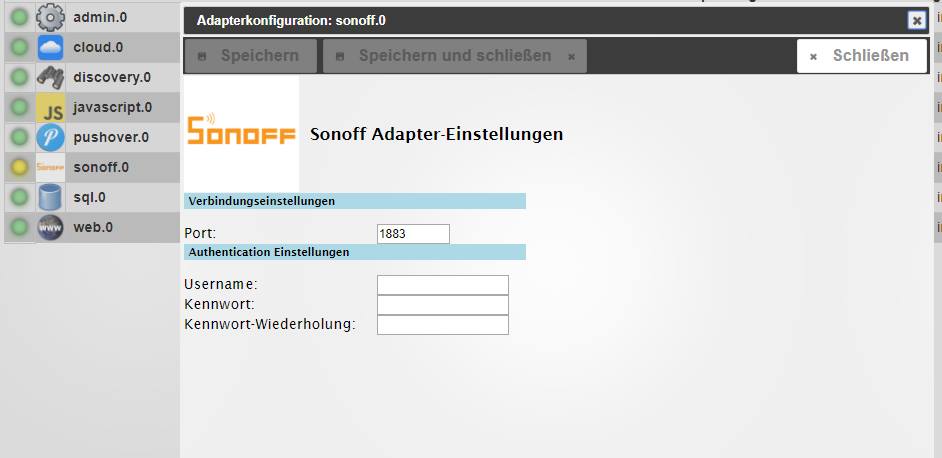Click the sql.0 database icon
Viewport: 942px width, 458px height.
(x=50, y=197)
